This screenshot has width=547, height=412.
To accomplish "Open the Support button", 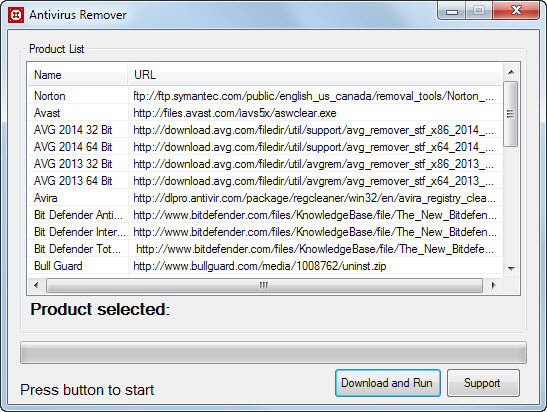I will click(483, 383).
